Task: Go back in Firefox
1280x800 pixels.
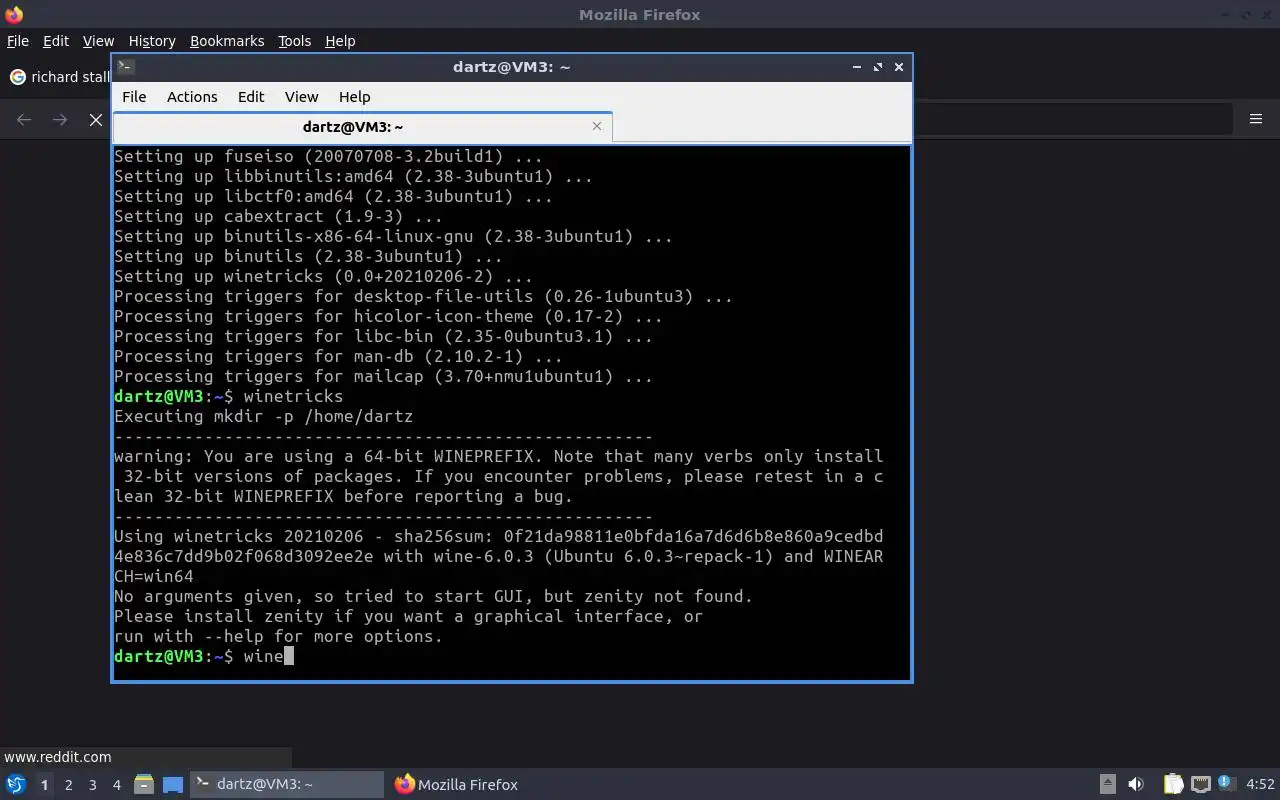Action: (24, 120)
